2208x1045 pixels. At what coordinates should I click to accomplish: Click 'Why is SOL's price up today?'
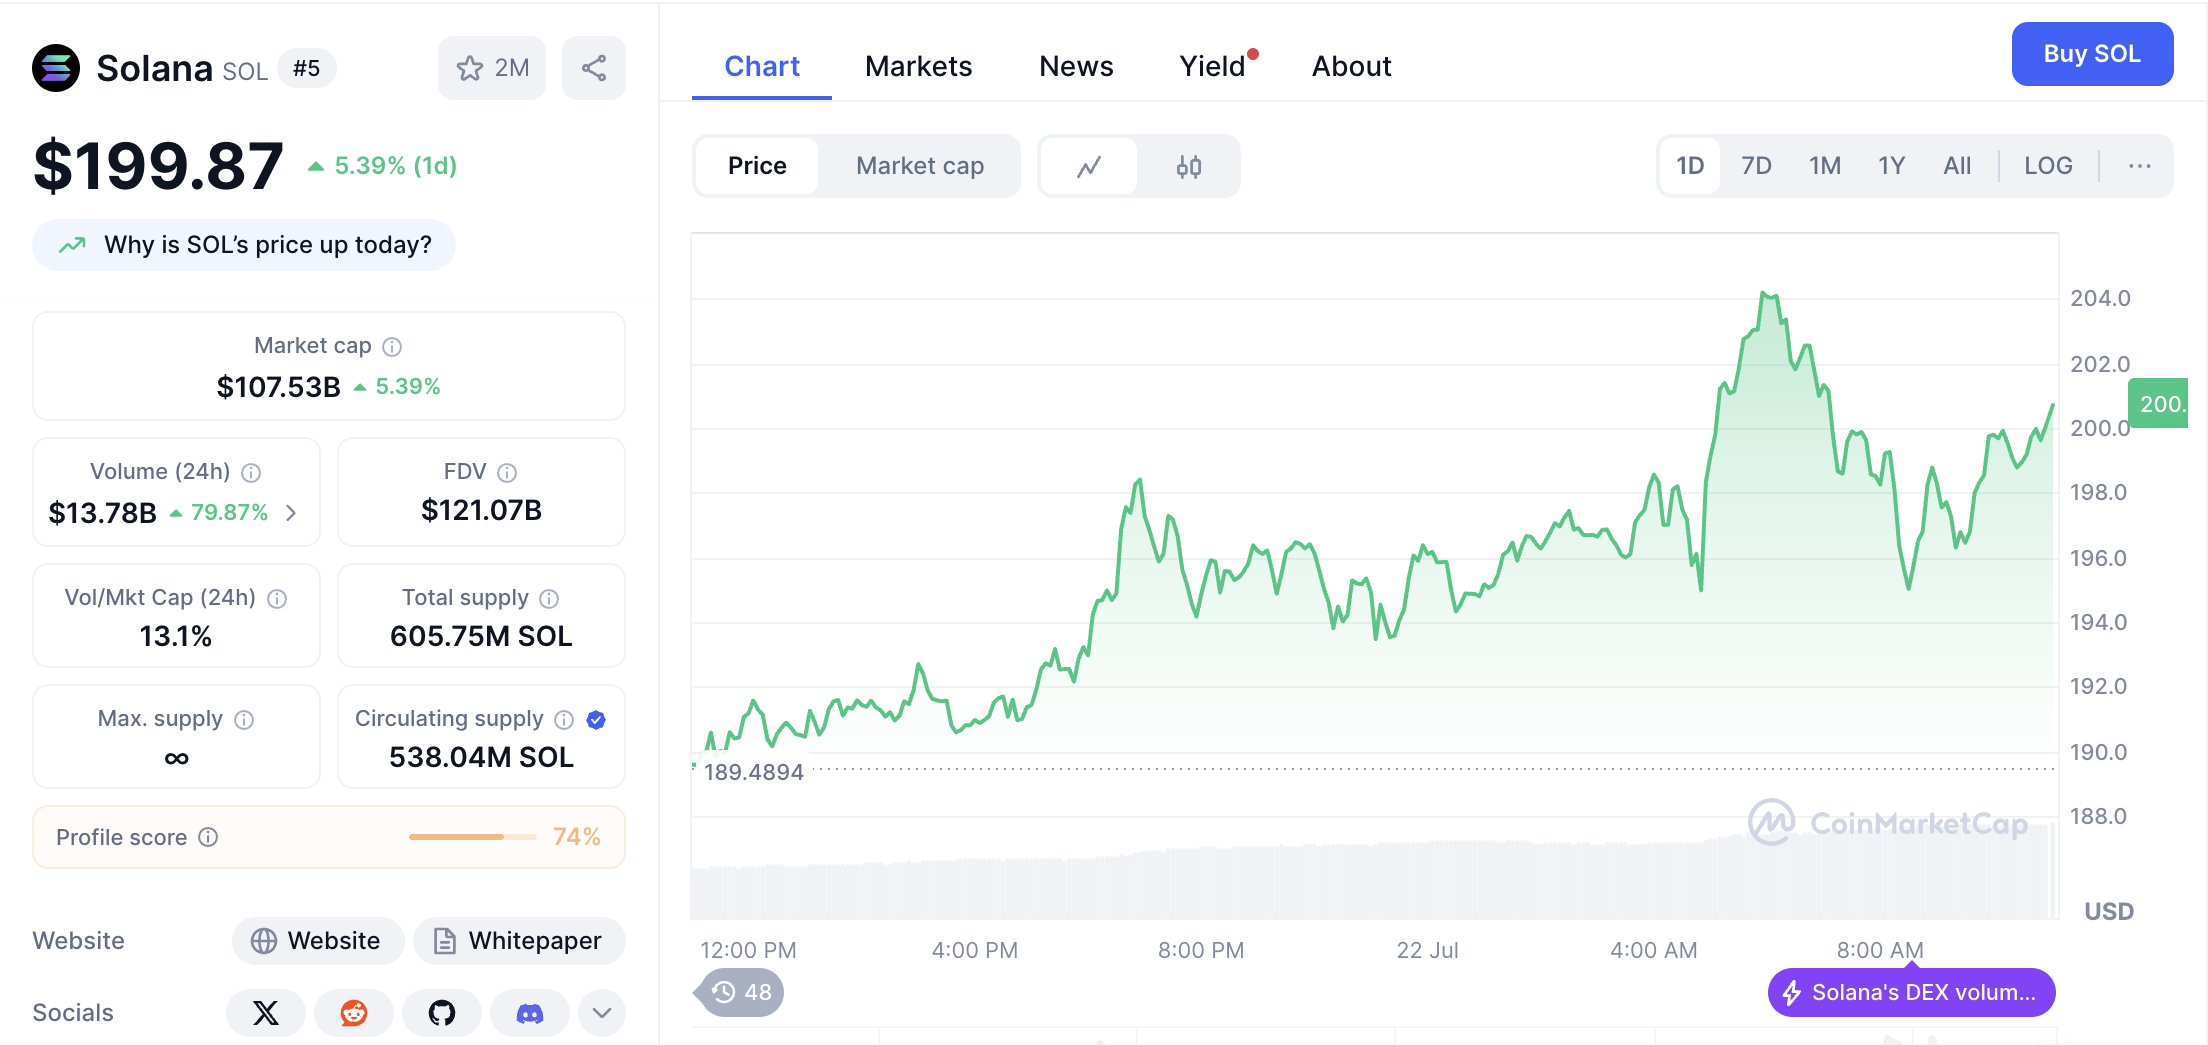244,245
